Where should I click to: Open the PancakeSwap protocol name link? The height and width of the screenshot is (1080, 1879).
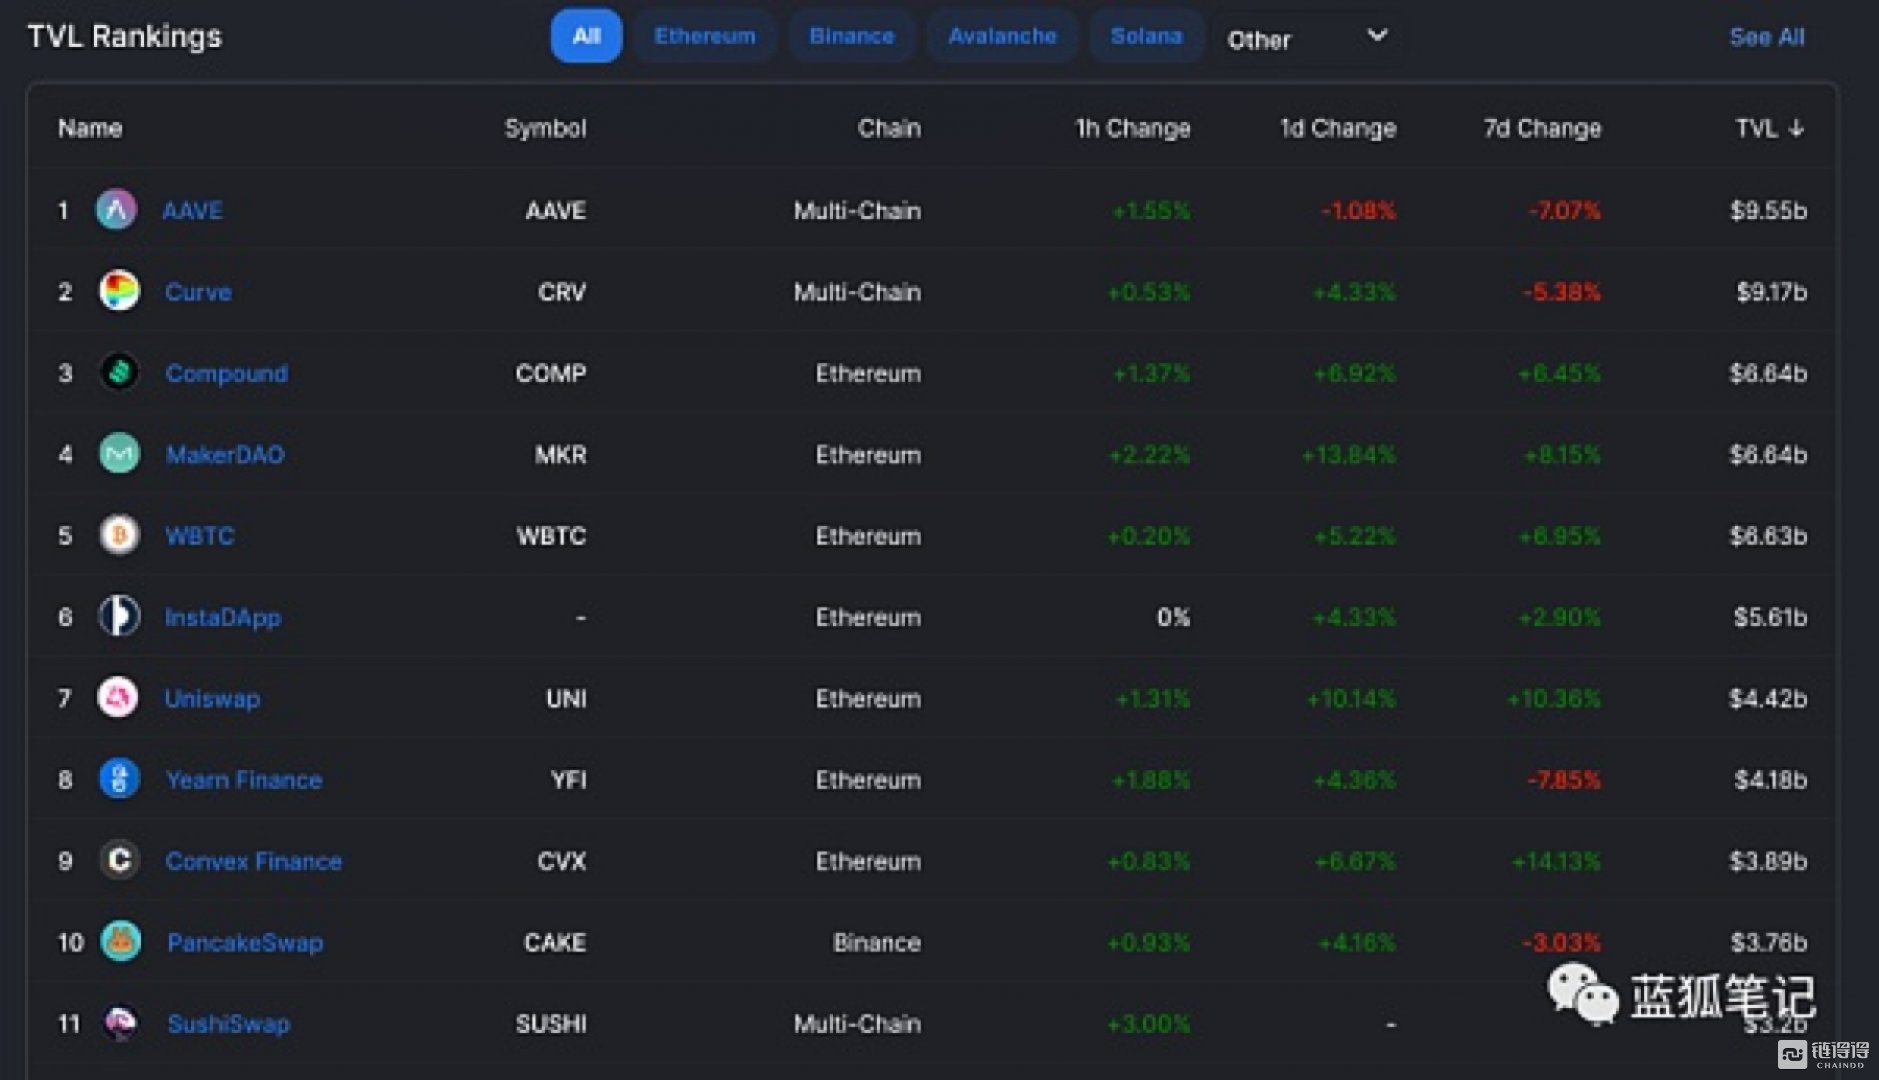point(245,942)
